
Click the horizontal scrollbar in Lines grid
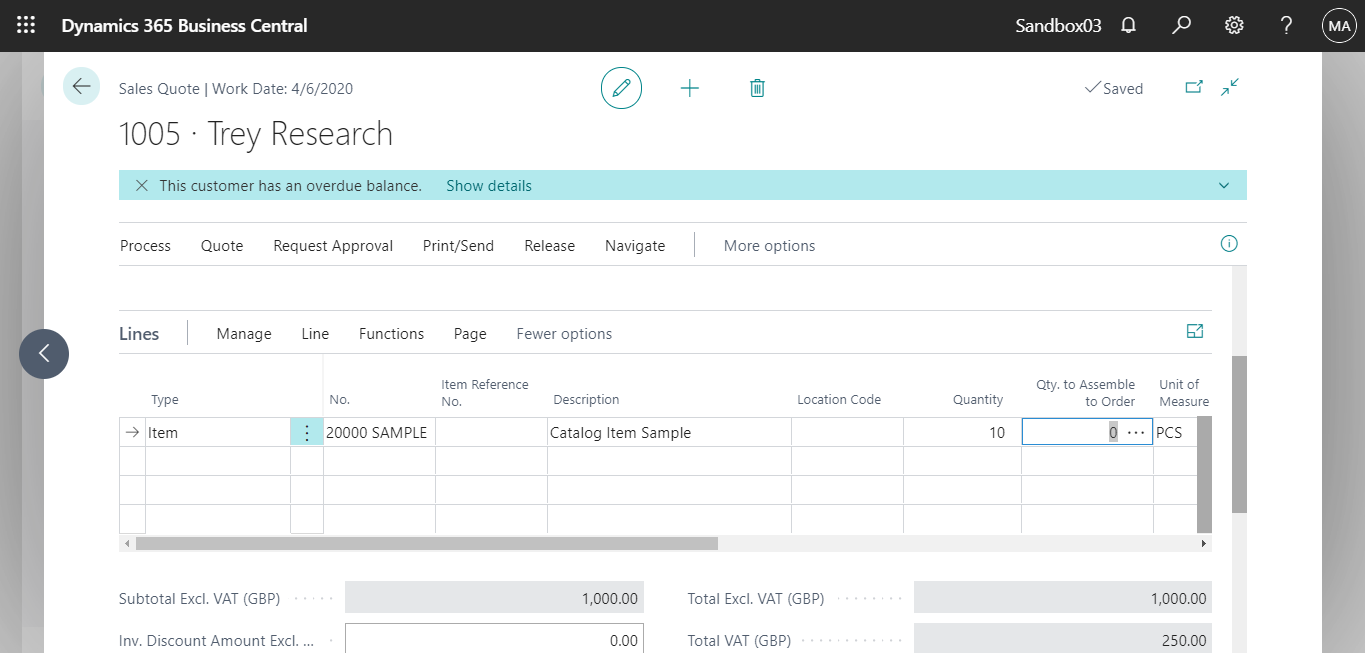click(x=427, y=544)
